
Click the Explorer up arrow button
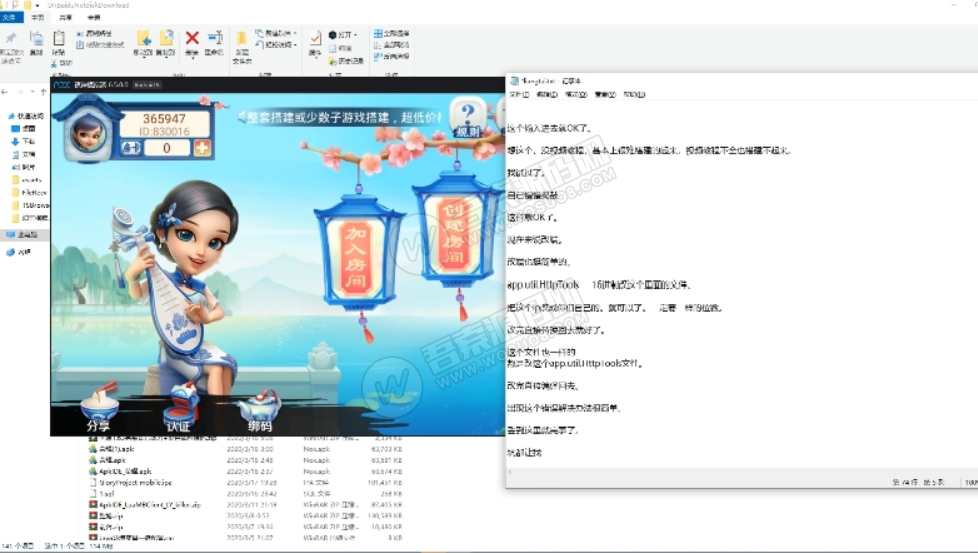(x=43, y=92)
